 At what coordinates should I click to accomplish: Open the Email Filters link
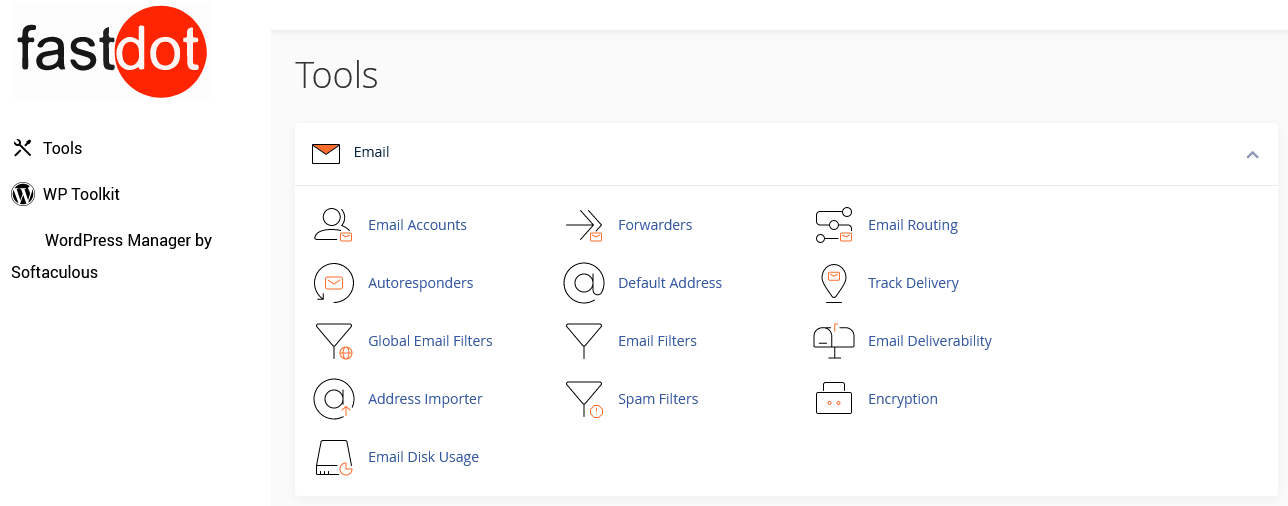click(657, 341)
